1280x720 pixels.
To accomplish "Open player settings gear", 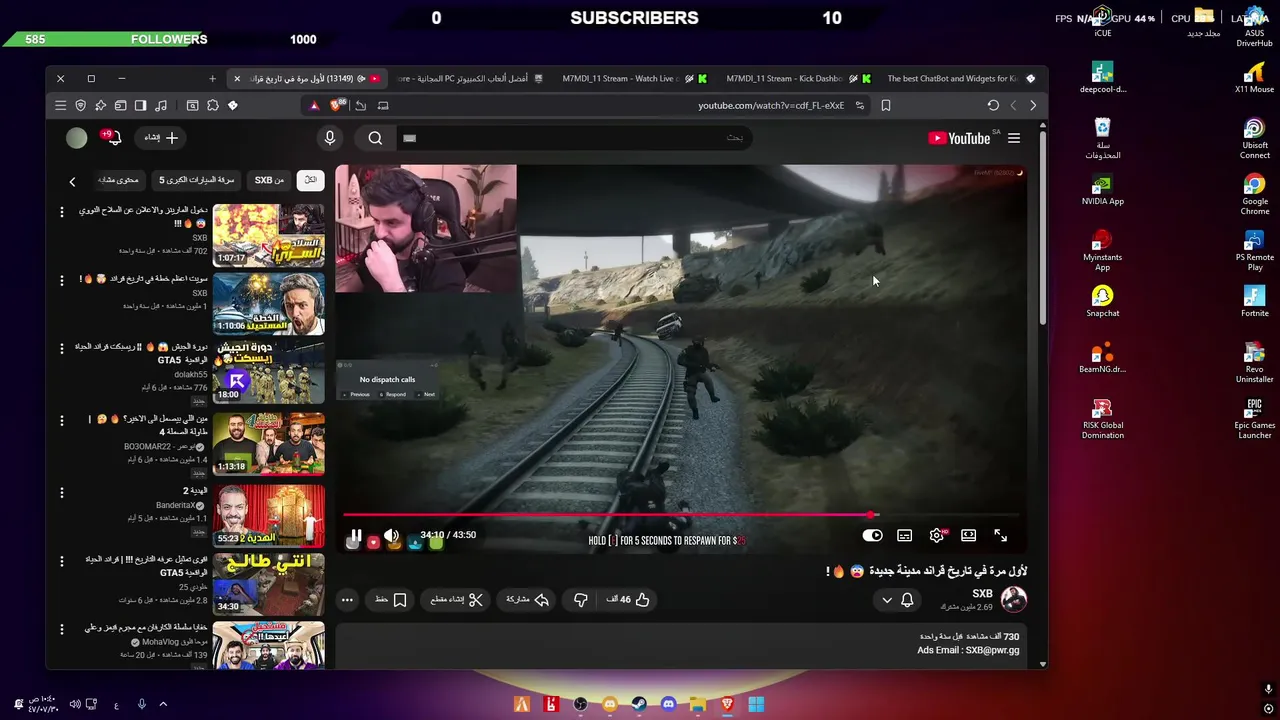I will 937,536.
